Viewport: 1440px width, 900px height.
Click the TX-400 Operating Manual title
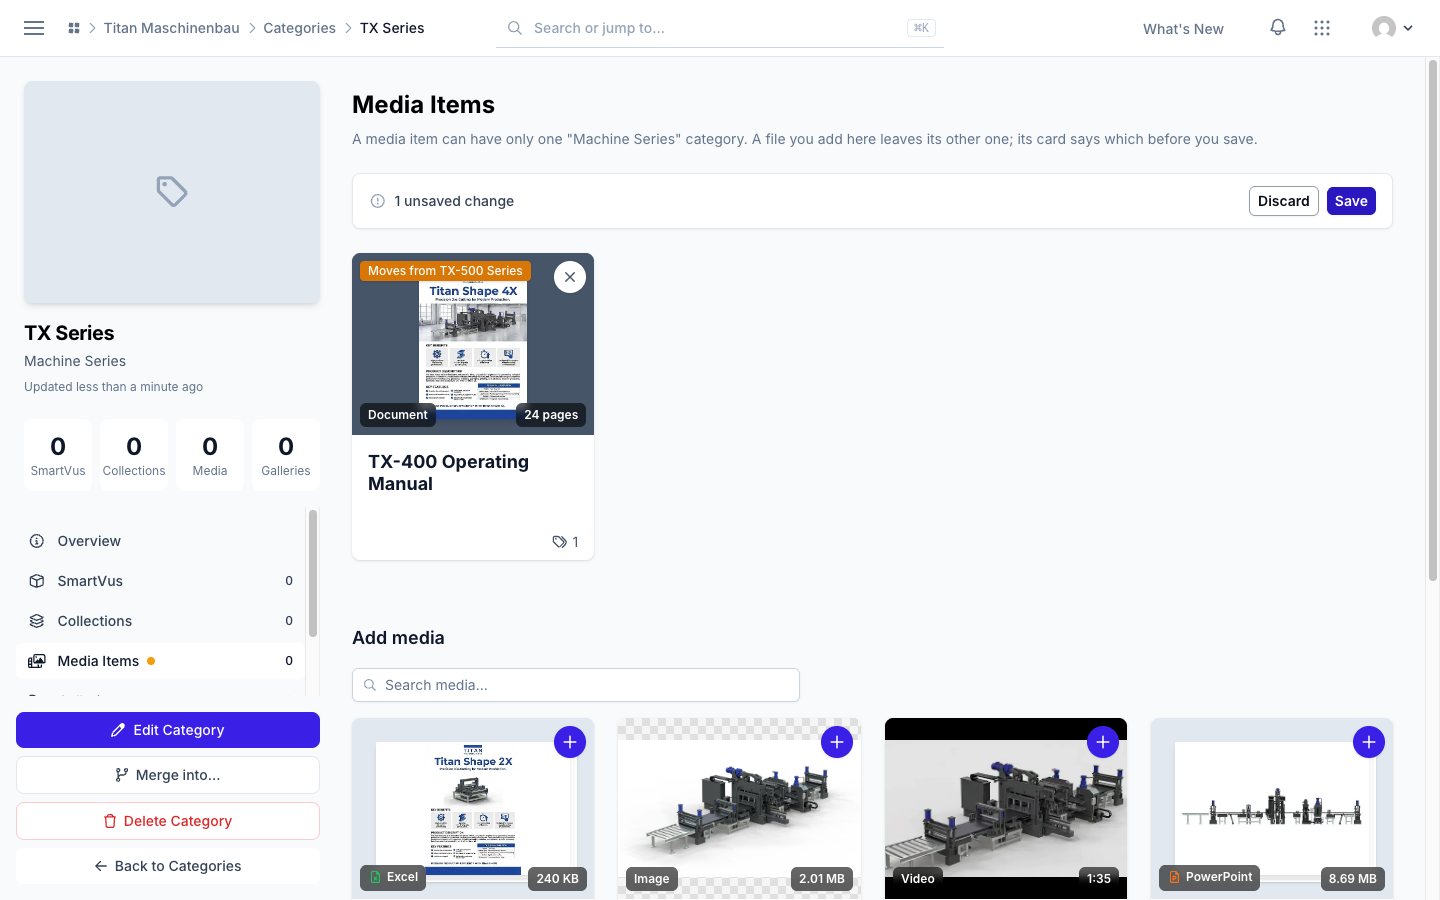pyautogui.click(x=448, y=473)
